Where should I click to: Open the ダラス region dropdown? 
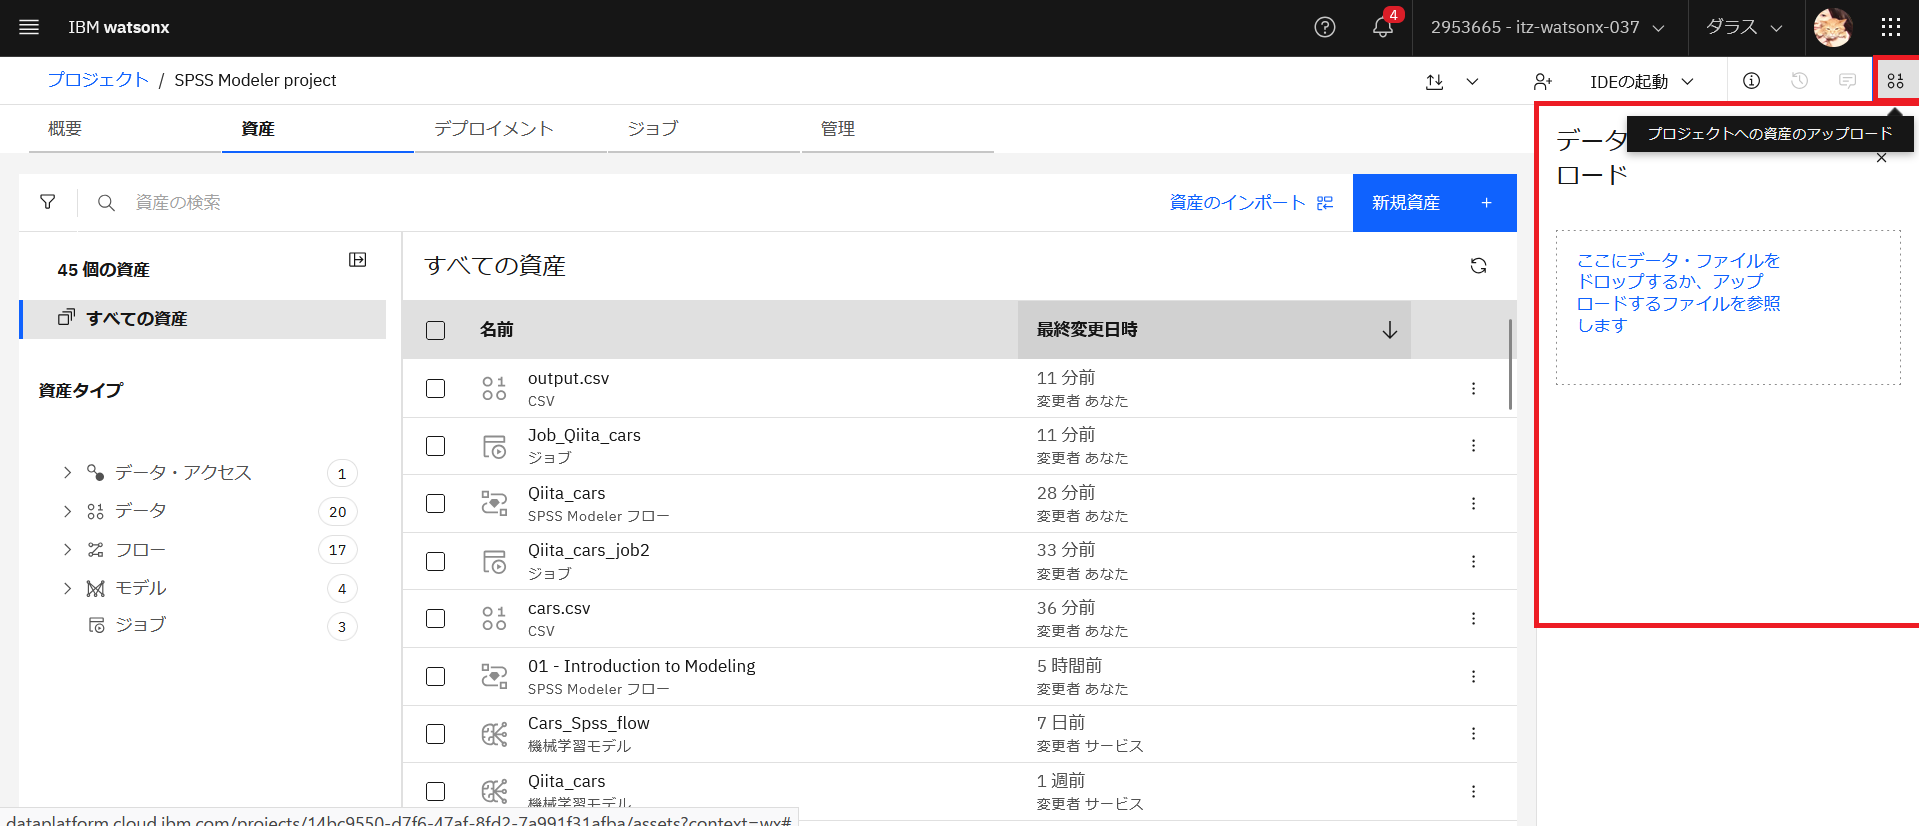pos(1744,27)
